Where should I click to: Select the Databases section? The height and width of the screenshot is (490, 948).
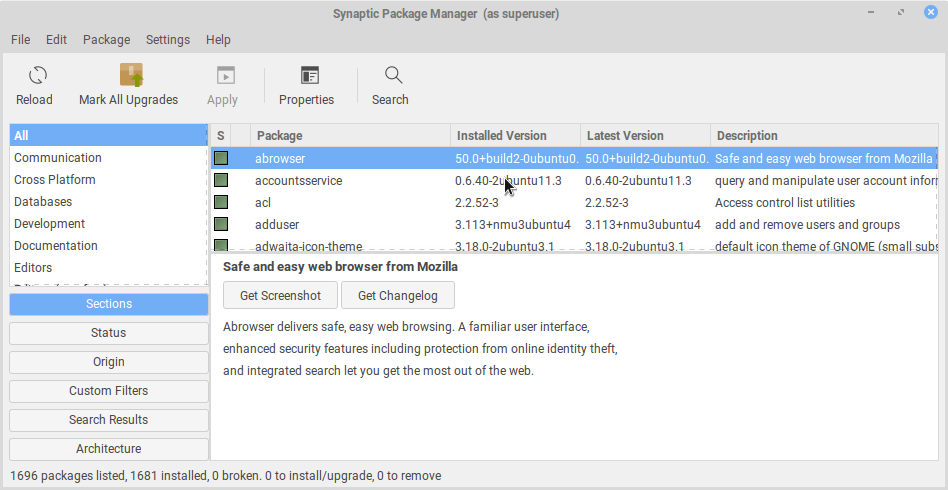point(43,202)
